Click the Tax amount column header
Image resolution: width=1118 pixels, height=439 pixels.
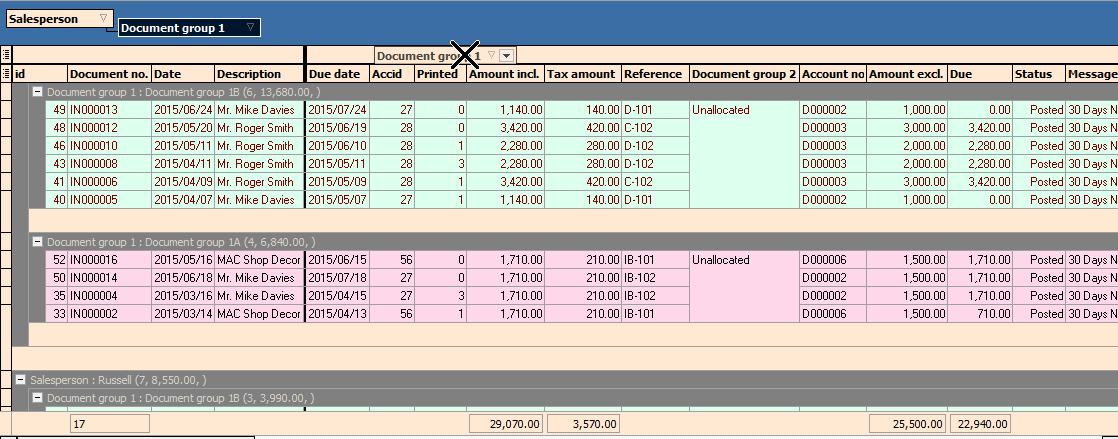[581, 74]
